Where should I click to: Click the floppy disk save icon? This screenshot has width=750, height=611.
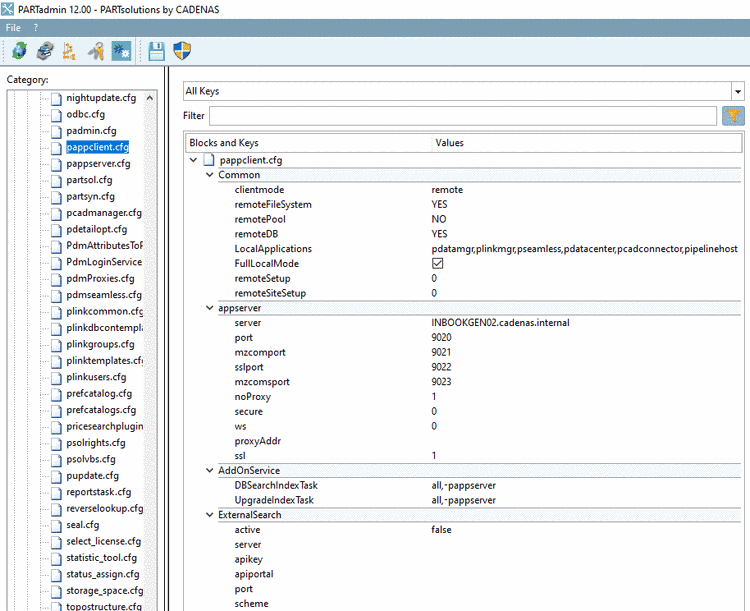point(157,51)
